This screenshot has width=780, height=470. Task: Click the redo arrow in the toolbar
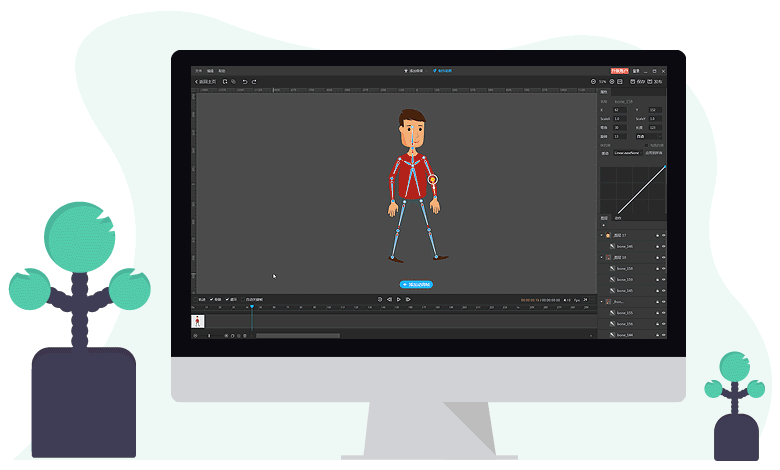254,81
